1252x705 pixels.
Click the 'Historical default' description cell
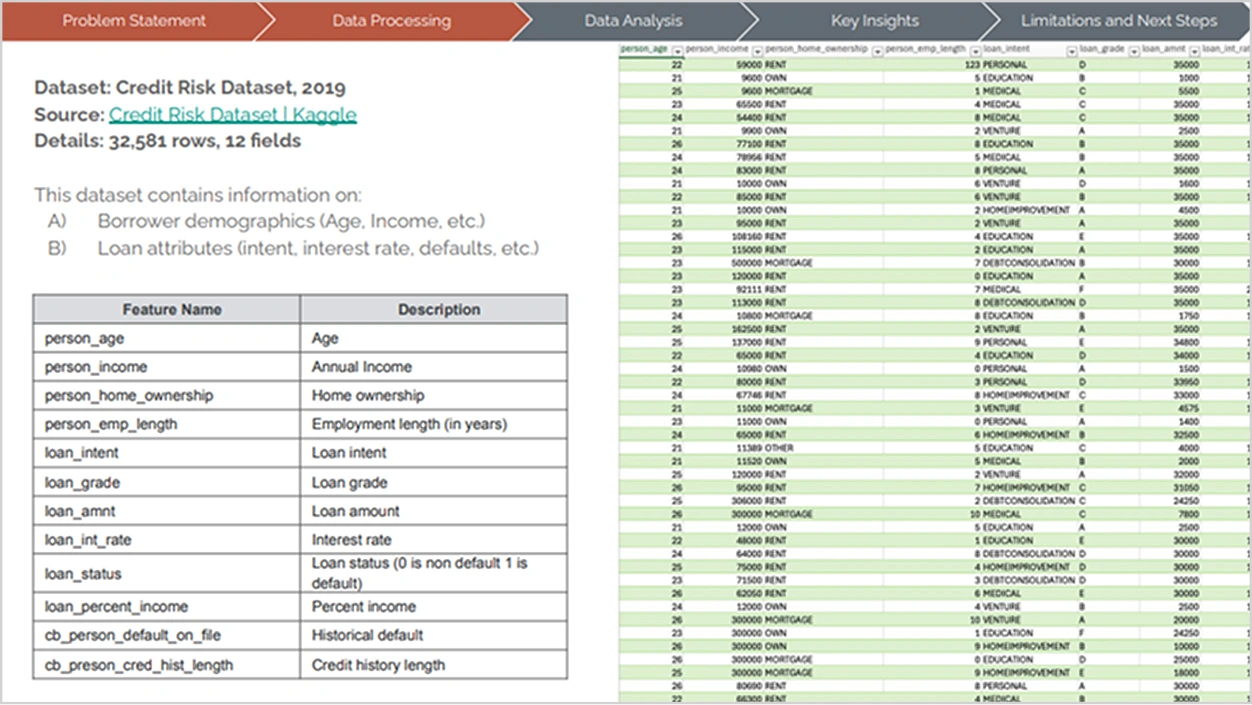(x=434, y=635)
